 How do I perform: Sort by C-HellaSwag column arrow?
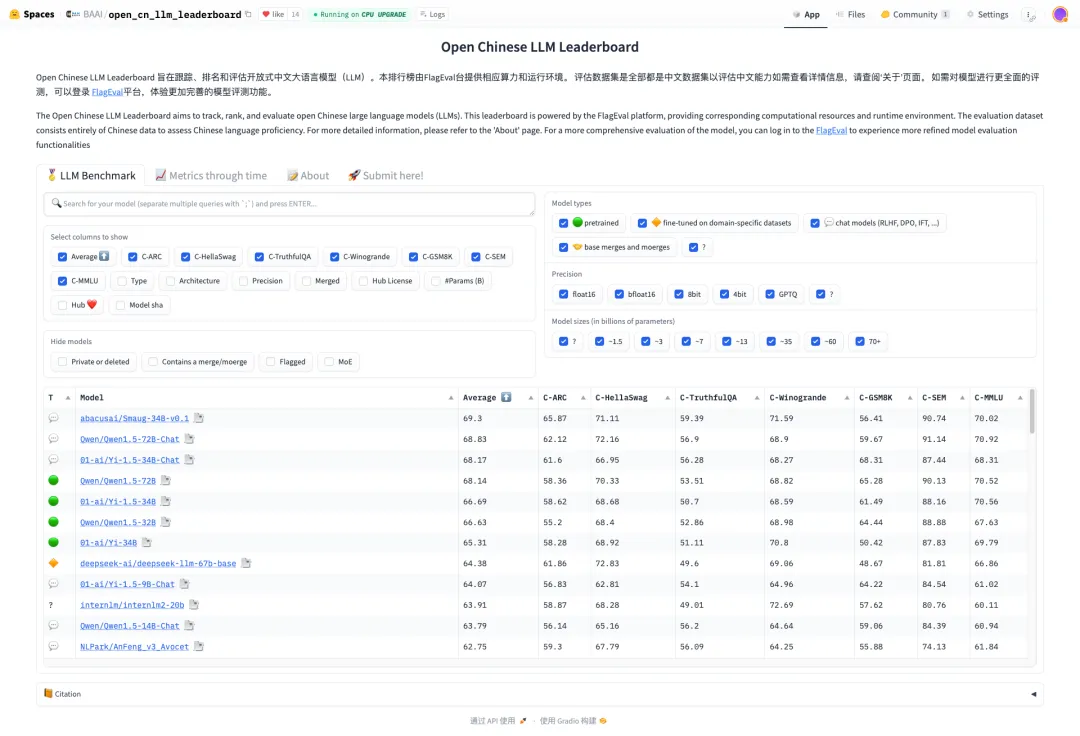coord(667,398)
